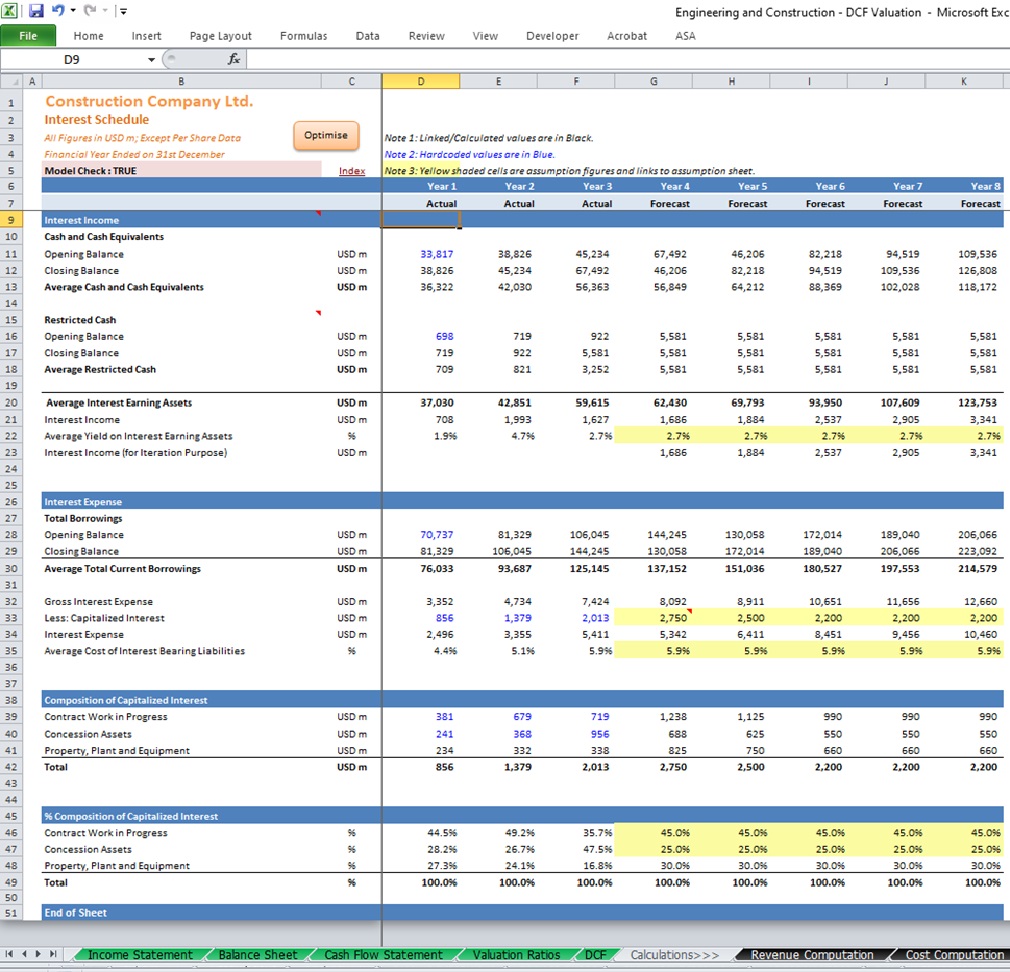Click comment marker on Restricted Cash row
Image resolution: width=1010 pixels, height=972 pixels.
[x=318, y=313]
